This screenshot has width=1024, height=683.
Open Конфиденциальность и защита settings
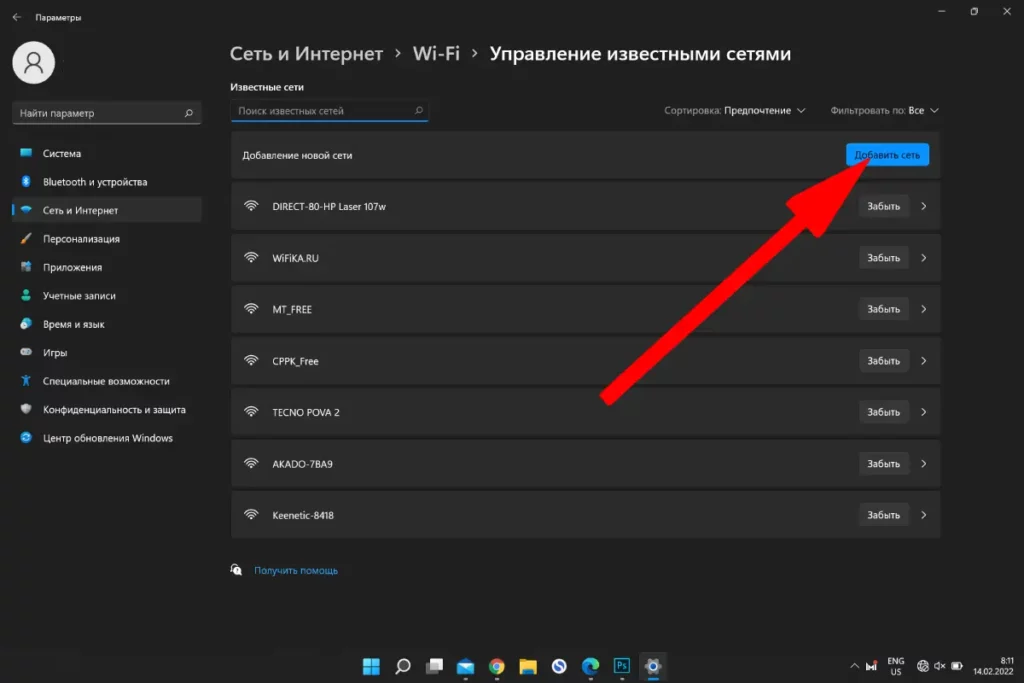click(x=106, y=409)
